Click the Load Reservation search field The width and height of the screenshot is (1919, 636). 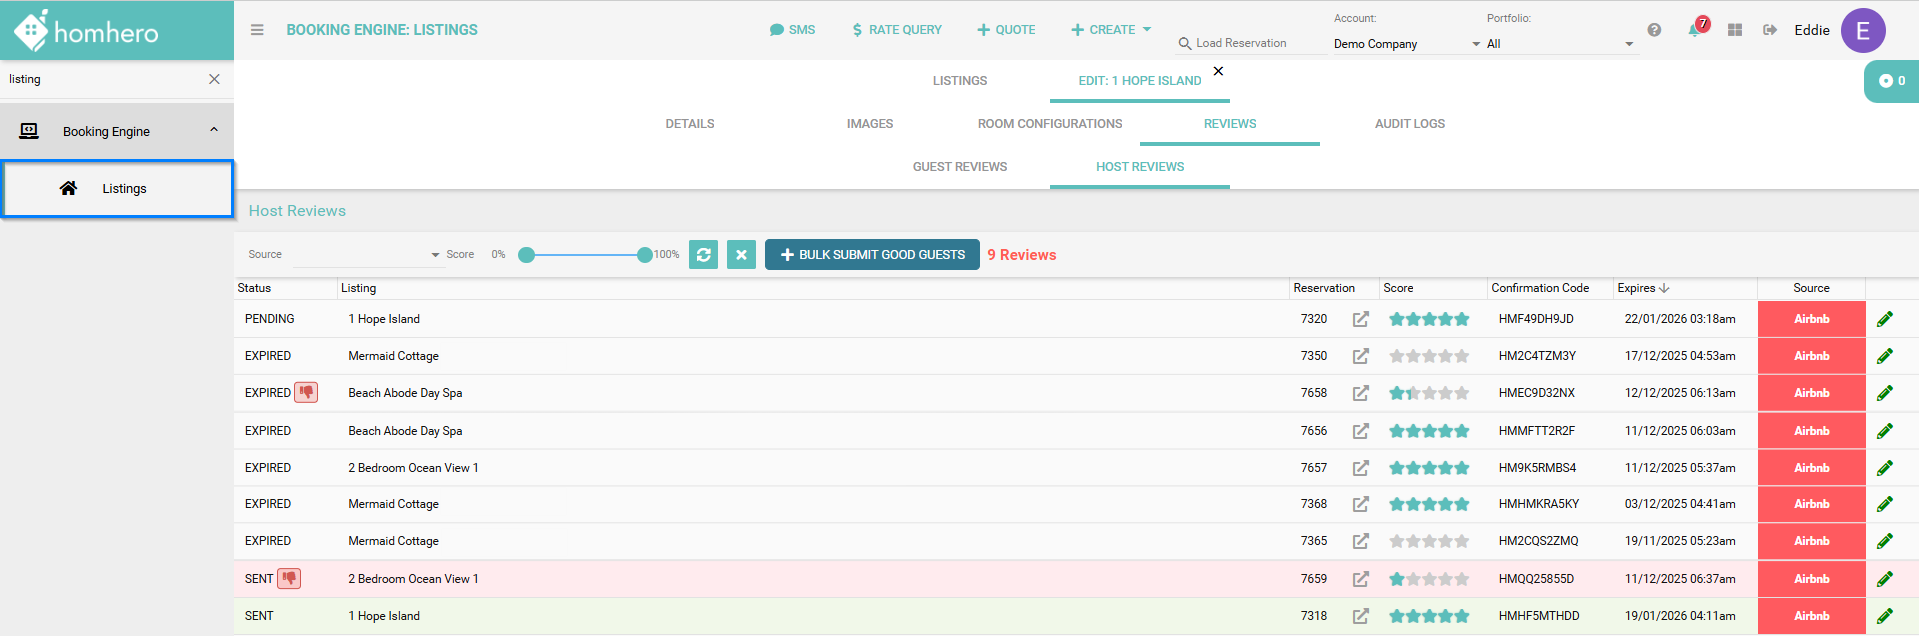click(1241, 43)
